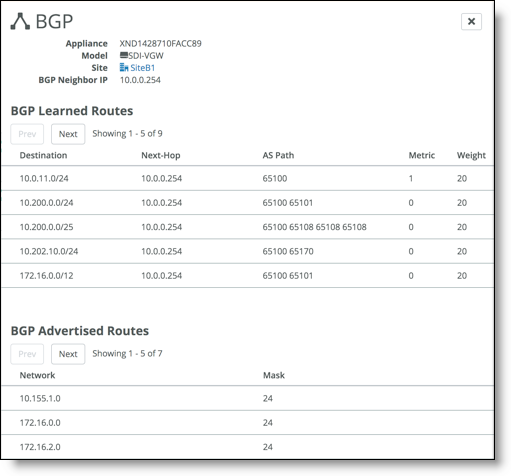The image size is (511, 476).
Task: Sort by Next-Hop column header
Action: [161, 155]
